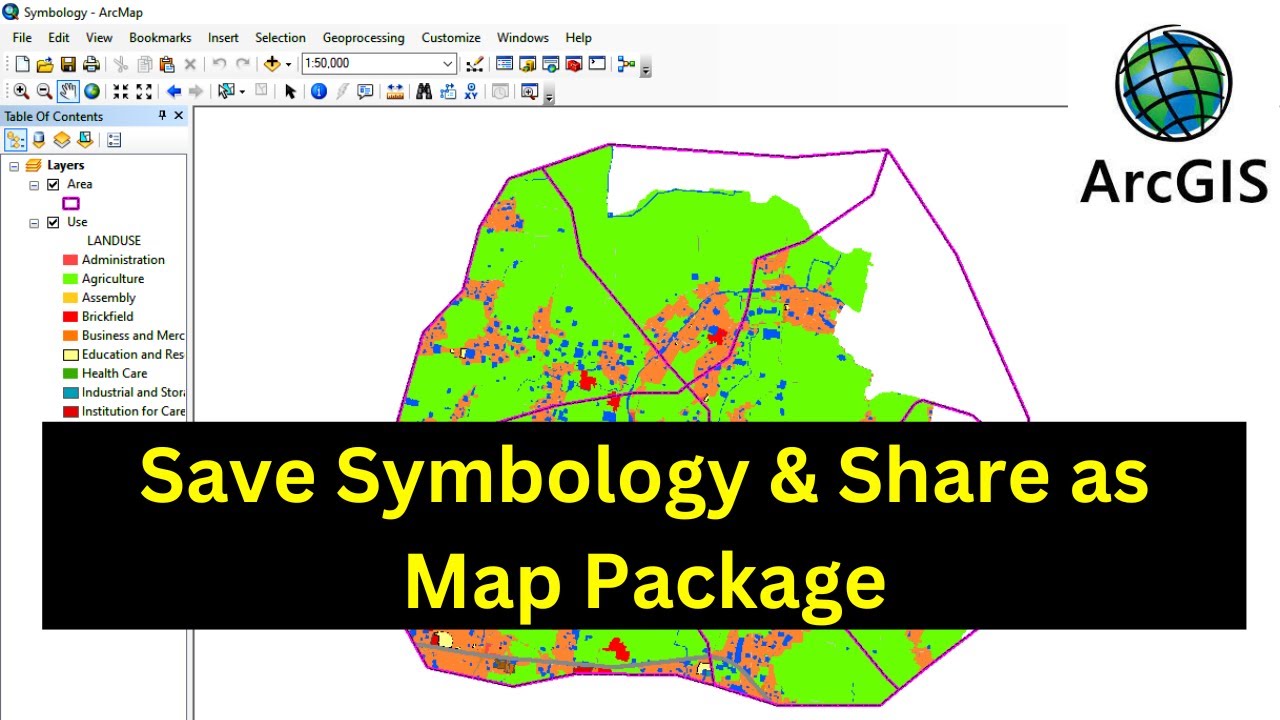Launch the ModelBuilder window icon
The image size is (1280, 720).
pyautogui.click(x=626, y=64)
